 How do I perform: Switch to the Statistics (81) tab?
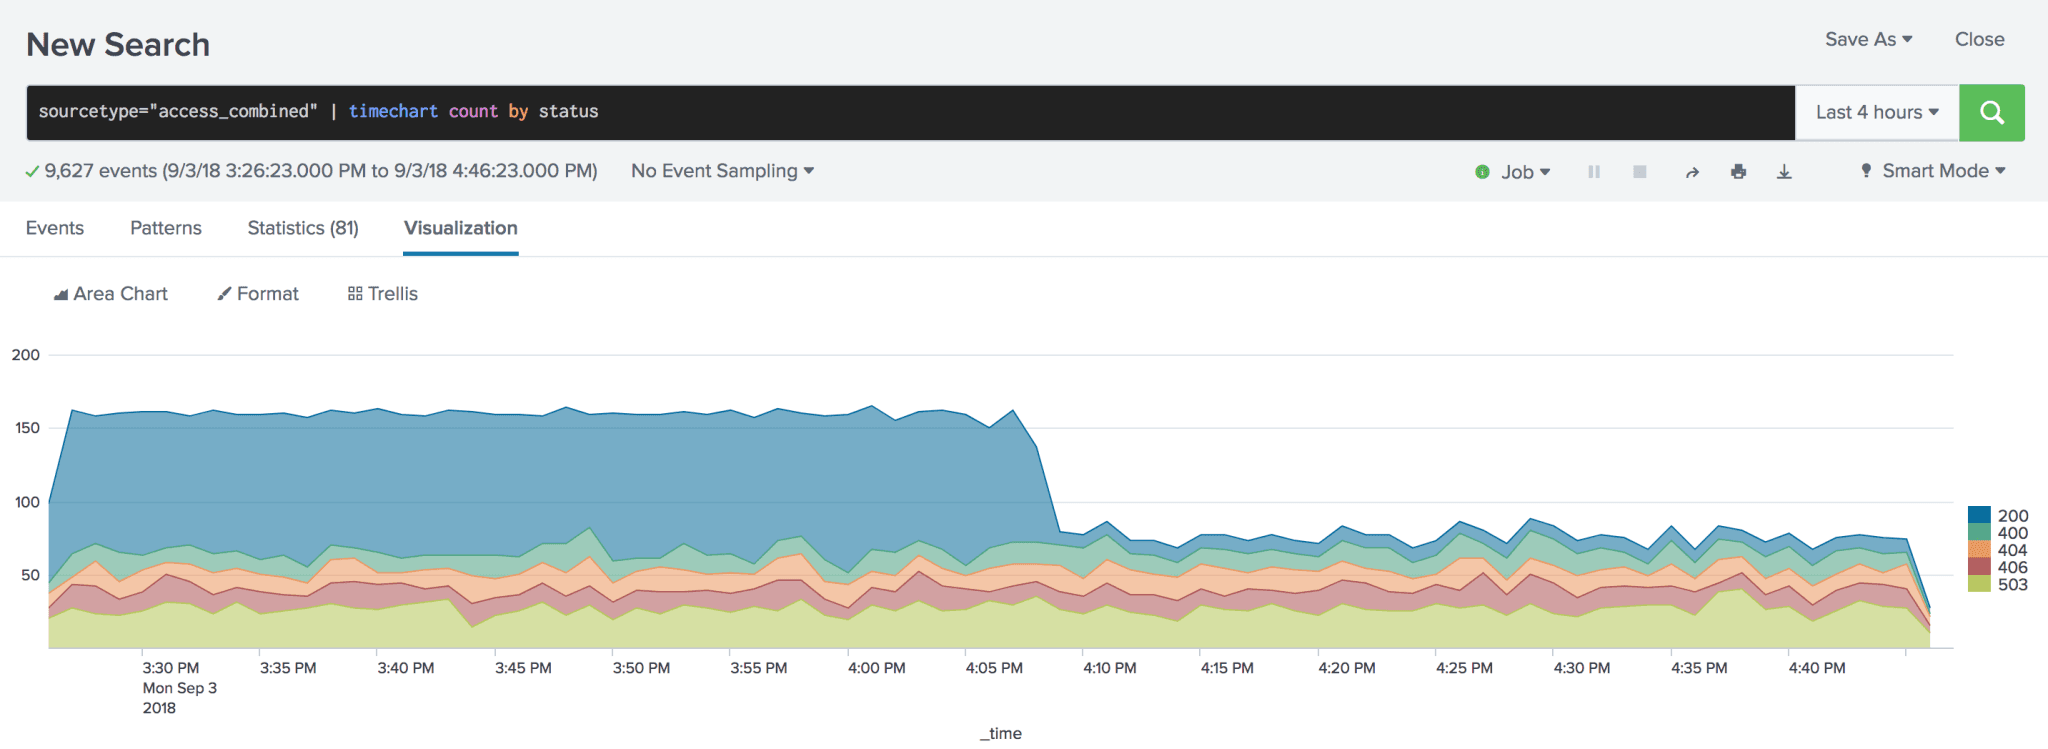(303, 228)
